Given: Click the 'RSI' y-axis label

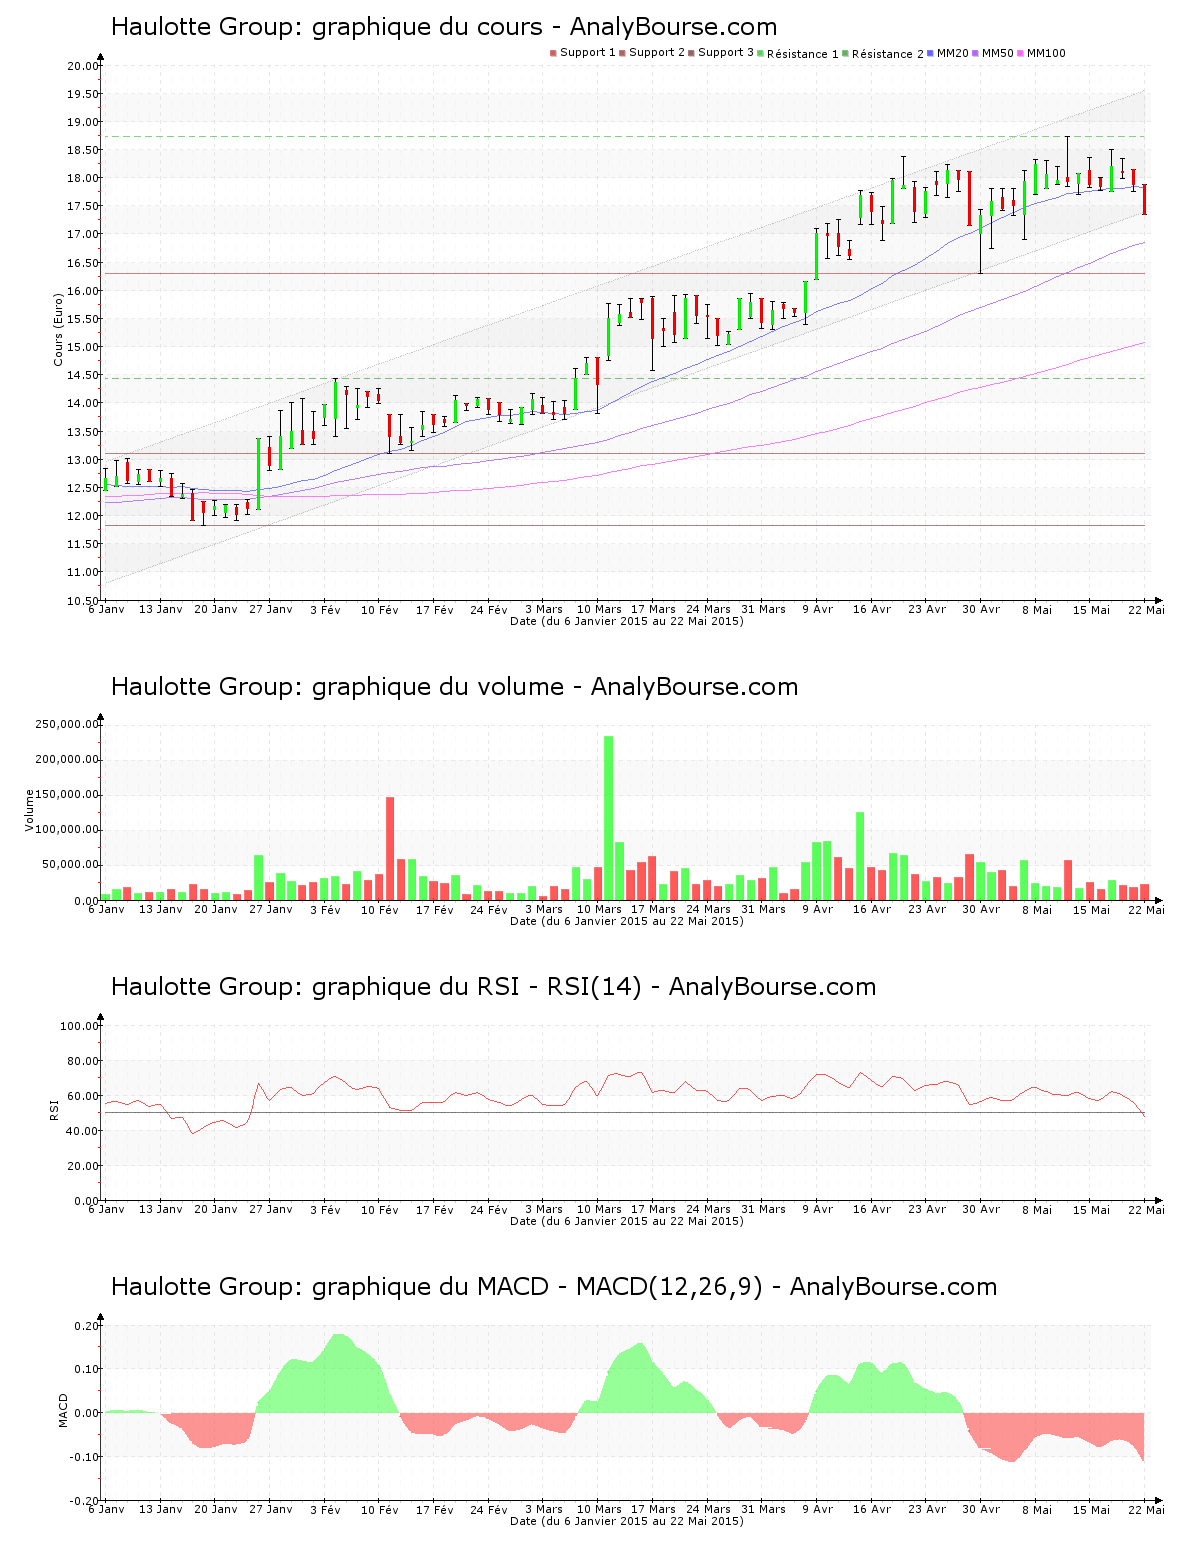Looking at the screenshot, I should click(x=55, y=1109).
